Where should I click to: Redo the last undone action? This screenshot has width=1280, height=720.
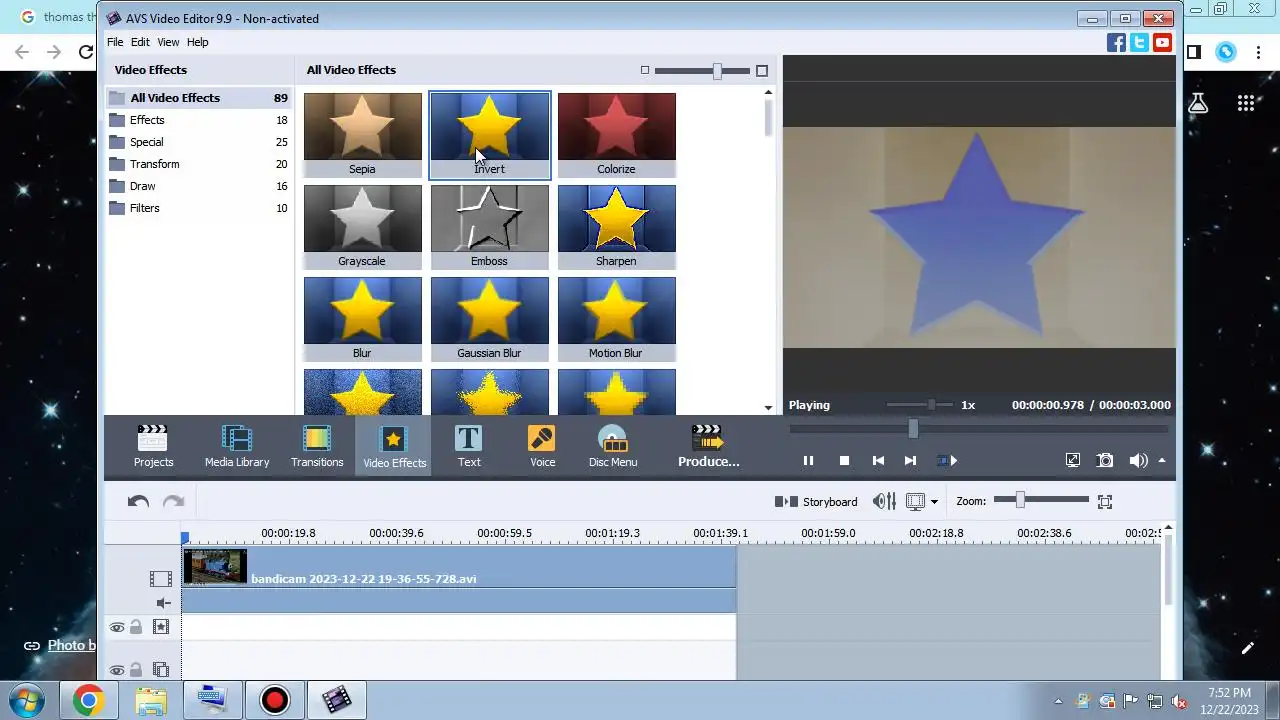tap(173, 502)
